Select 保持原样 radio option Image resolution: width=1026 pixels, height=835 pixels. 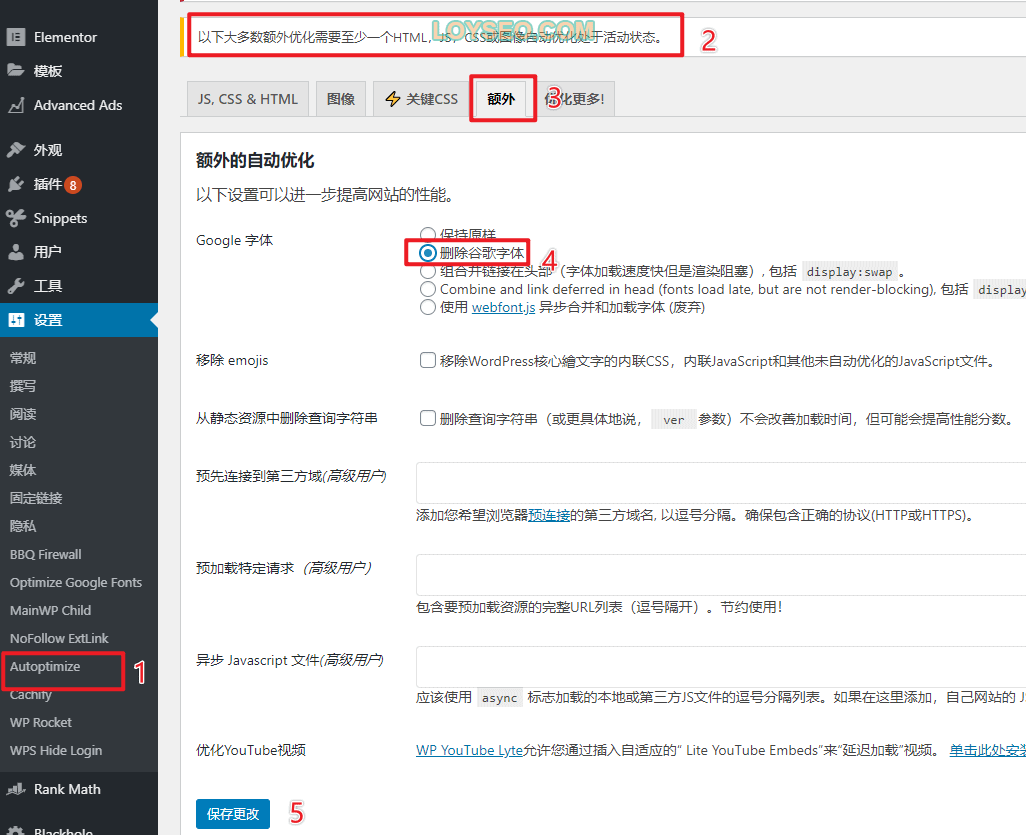(x=427, y=234)
